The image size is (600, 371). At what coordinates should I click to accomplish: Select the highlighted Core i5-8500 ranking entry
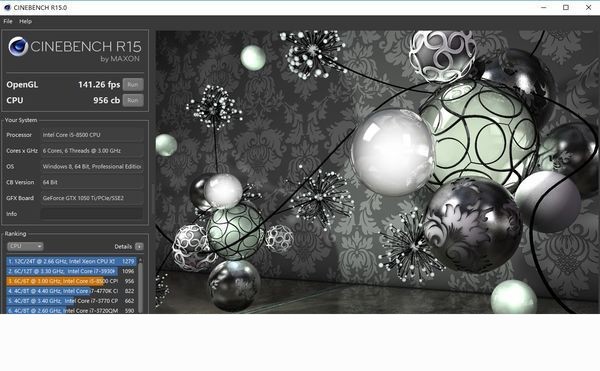[x=71, y=281]
